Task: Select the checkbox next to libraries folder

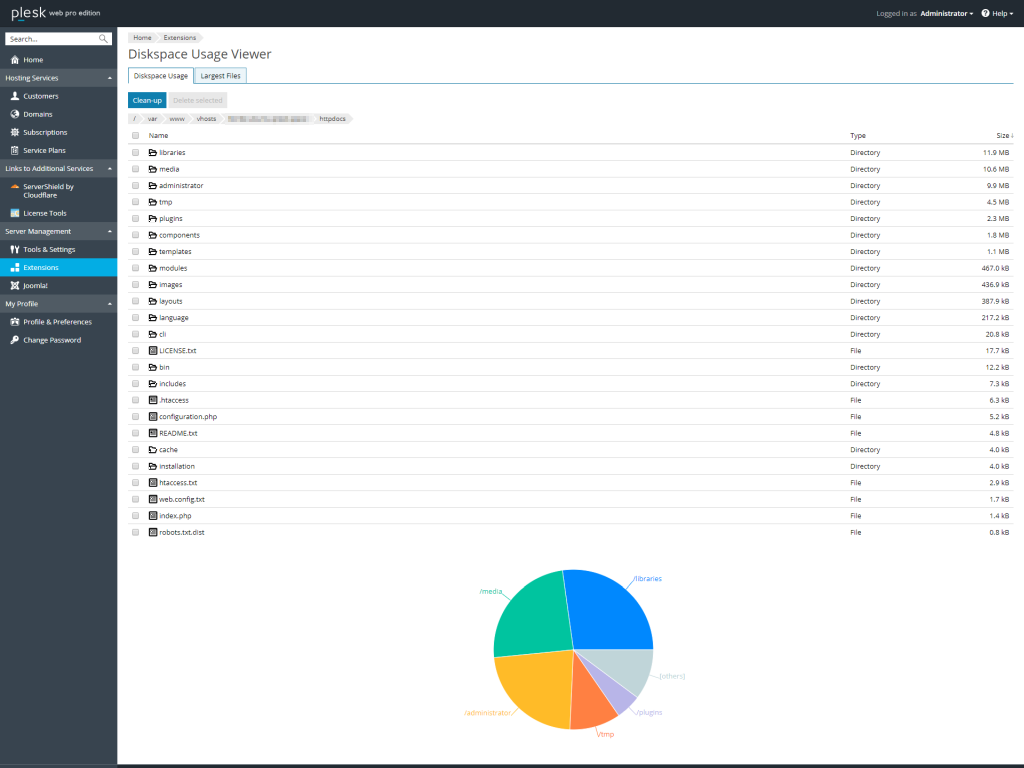Action: click(x=136, y=152)
